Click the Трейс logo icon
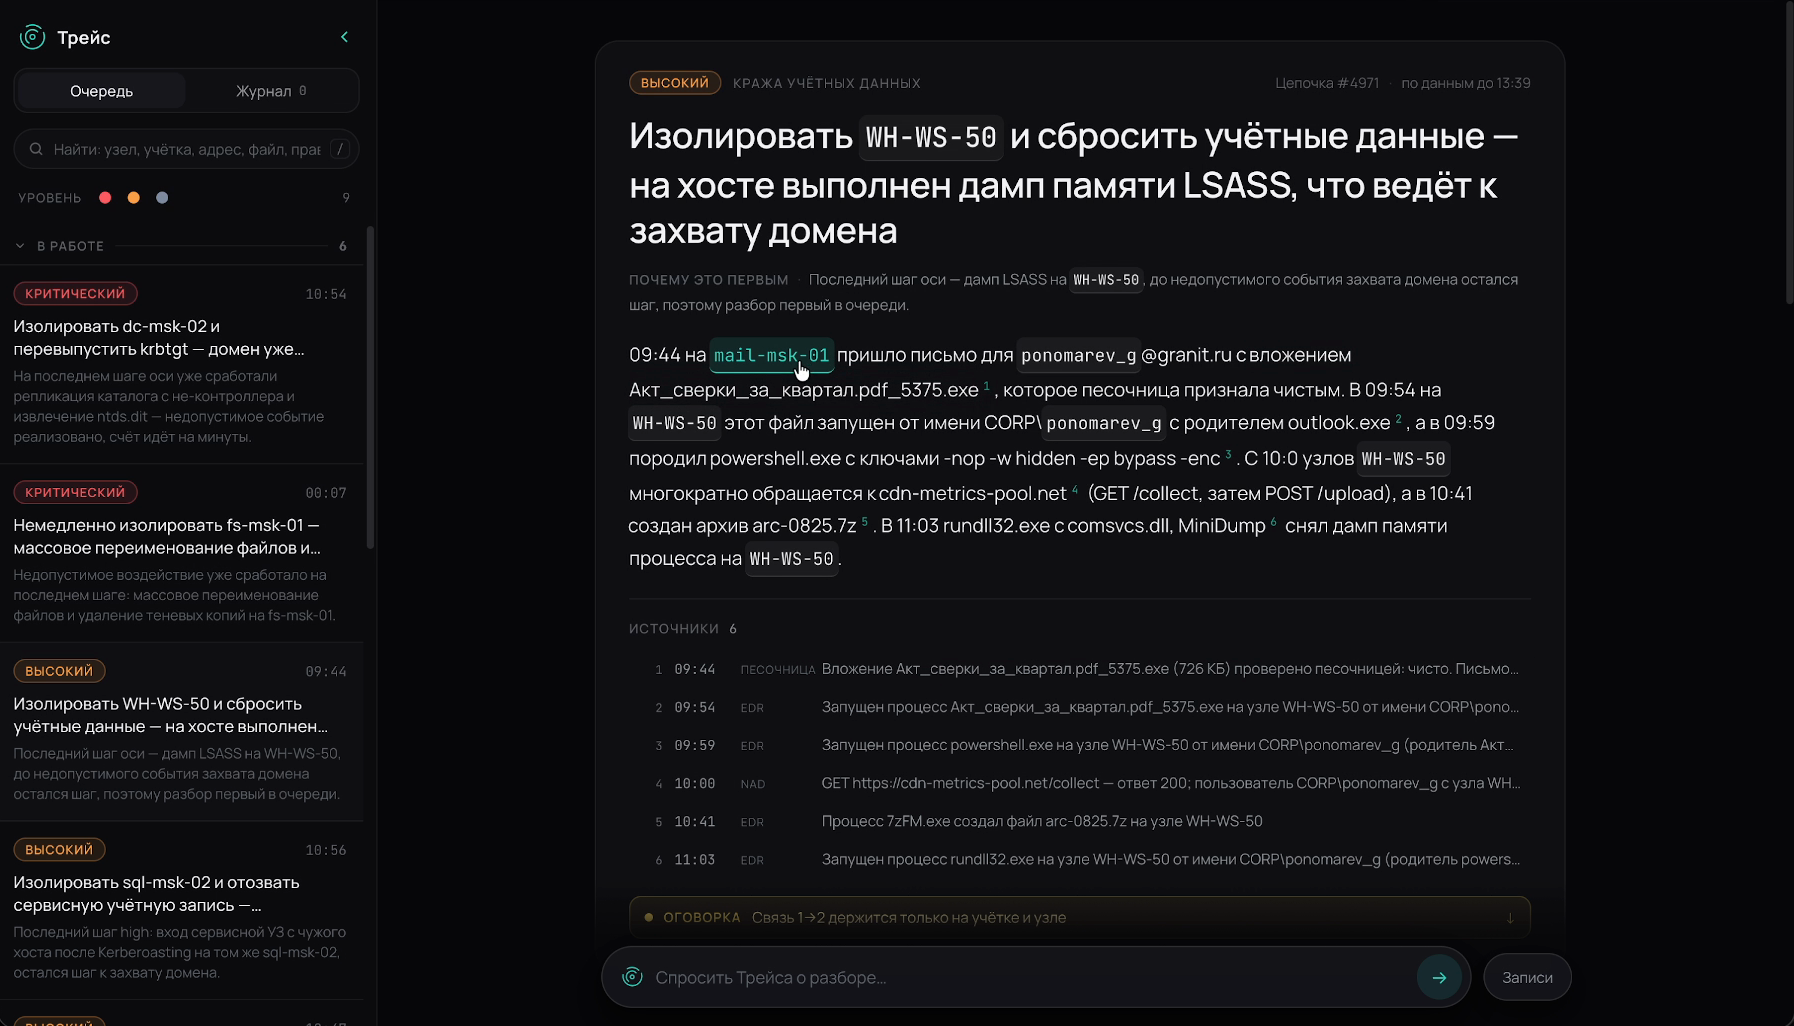The image size is (1794, 1026). (x=32, y=37)
